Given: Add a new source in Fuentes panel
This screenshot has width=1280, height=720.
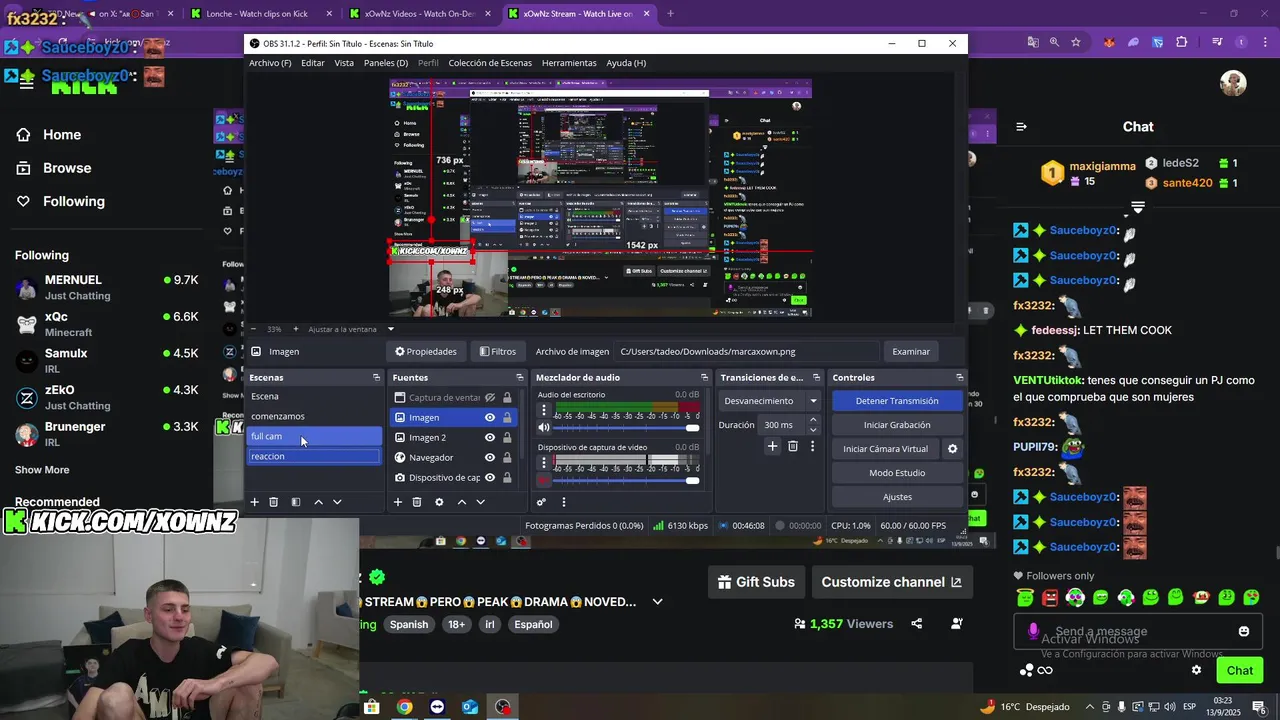Looking at the screenshot, I should [397, 502].
